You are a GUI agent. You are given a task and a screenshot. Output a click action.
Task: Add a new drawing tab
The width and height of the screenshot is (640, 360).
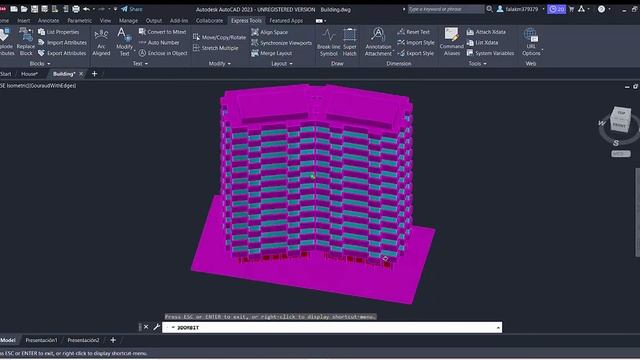click(x=94, y=74)
